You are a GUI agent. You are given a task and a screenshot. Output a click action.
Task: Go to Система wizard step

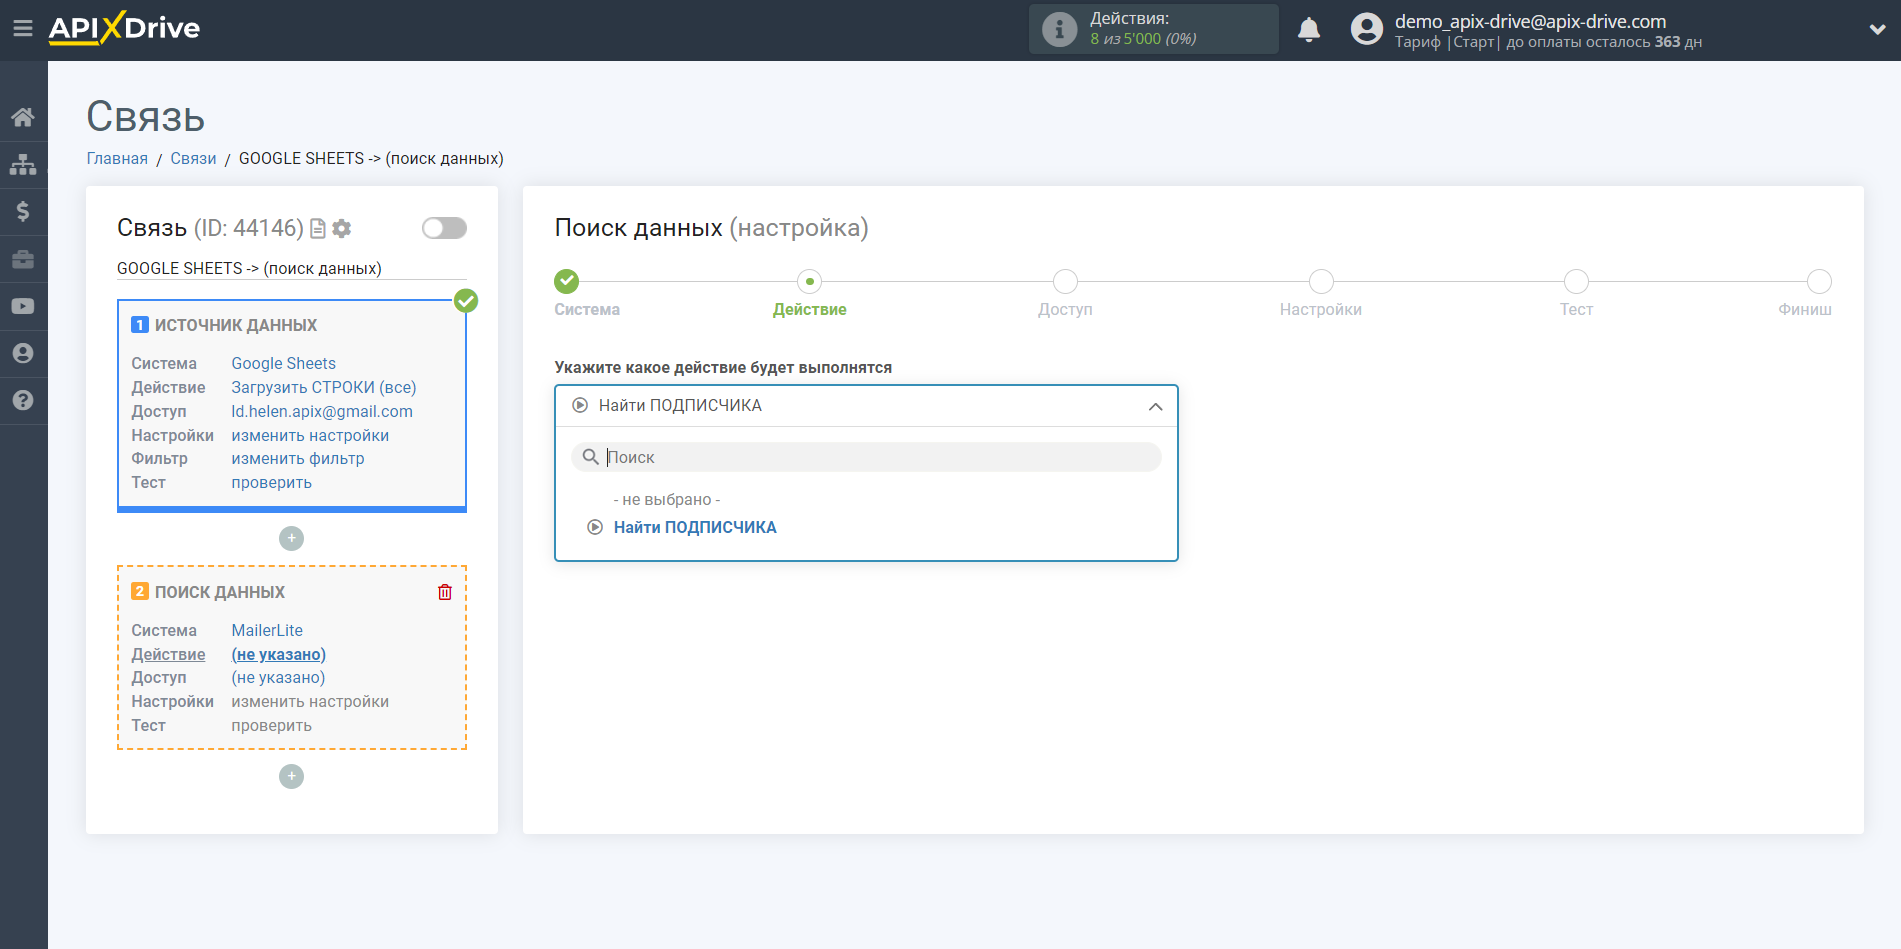pyautogui.click(x=567, y=281)
